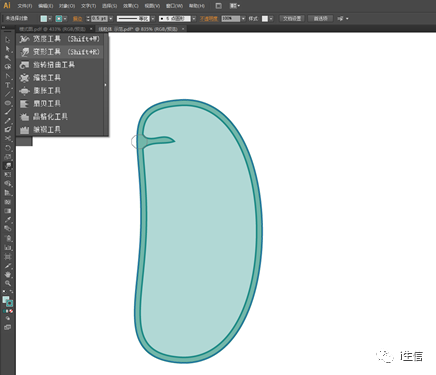Viewport: 436px width, 375px height.
Task: Choose the Twirl tool from flyout
Action: click(60, 65)
